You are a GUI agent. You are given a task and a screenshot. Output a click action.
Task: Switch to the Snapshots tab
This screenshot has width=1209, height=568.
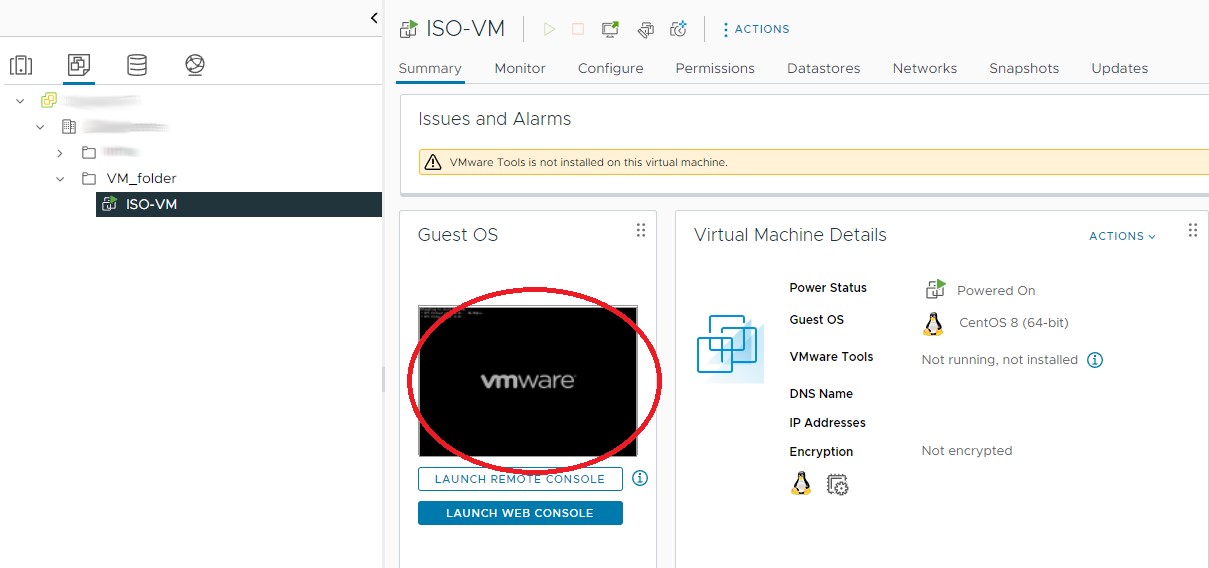click(1023, 68)
